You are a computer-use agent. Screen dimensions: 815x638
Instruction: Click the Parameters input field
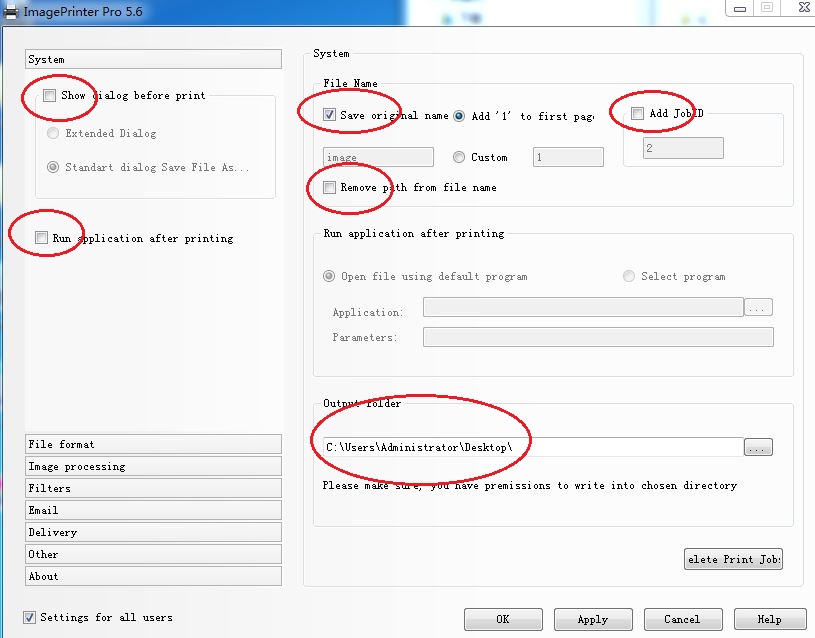tap(598, 337)
